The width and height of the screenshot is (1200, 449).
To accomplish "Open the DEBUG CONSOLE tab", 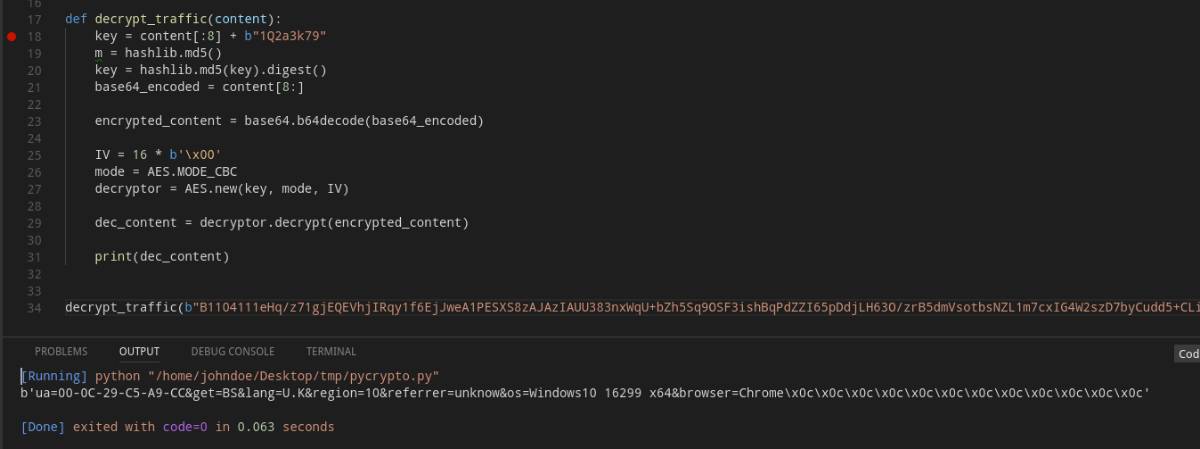I will (x=232, y=352).
